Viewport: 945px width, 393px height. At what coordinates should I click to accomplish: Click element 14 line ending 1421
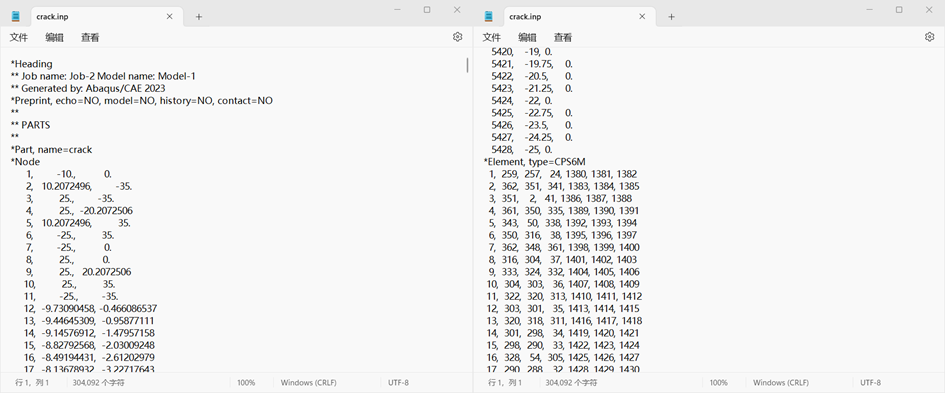(563, 333)
